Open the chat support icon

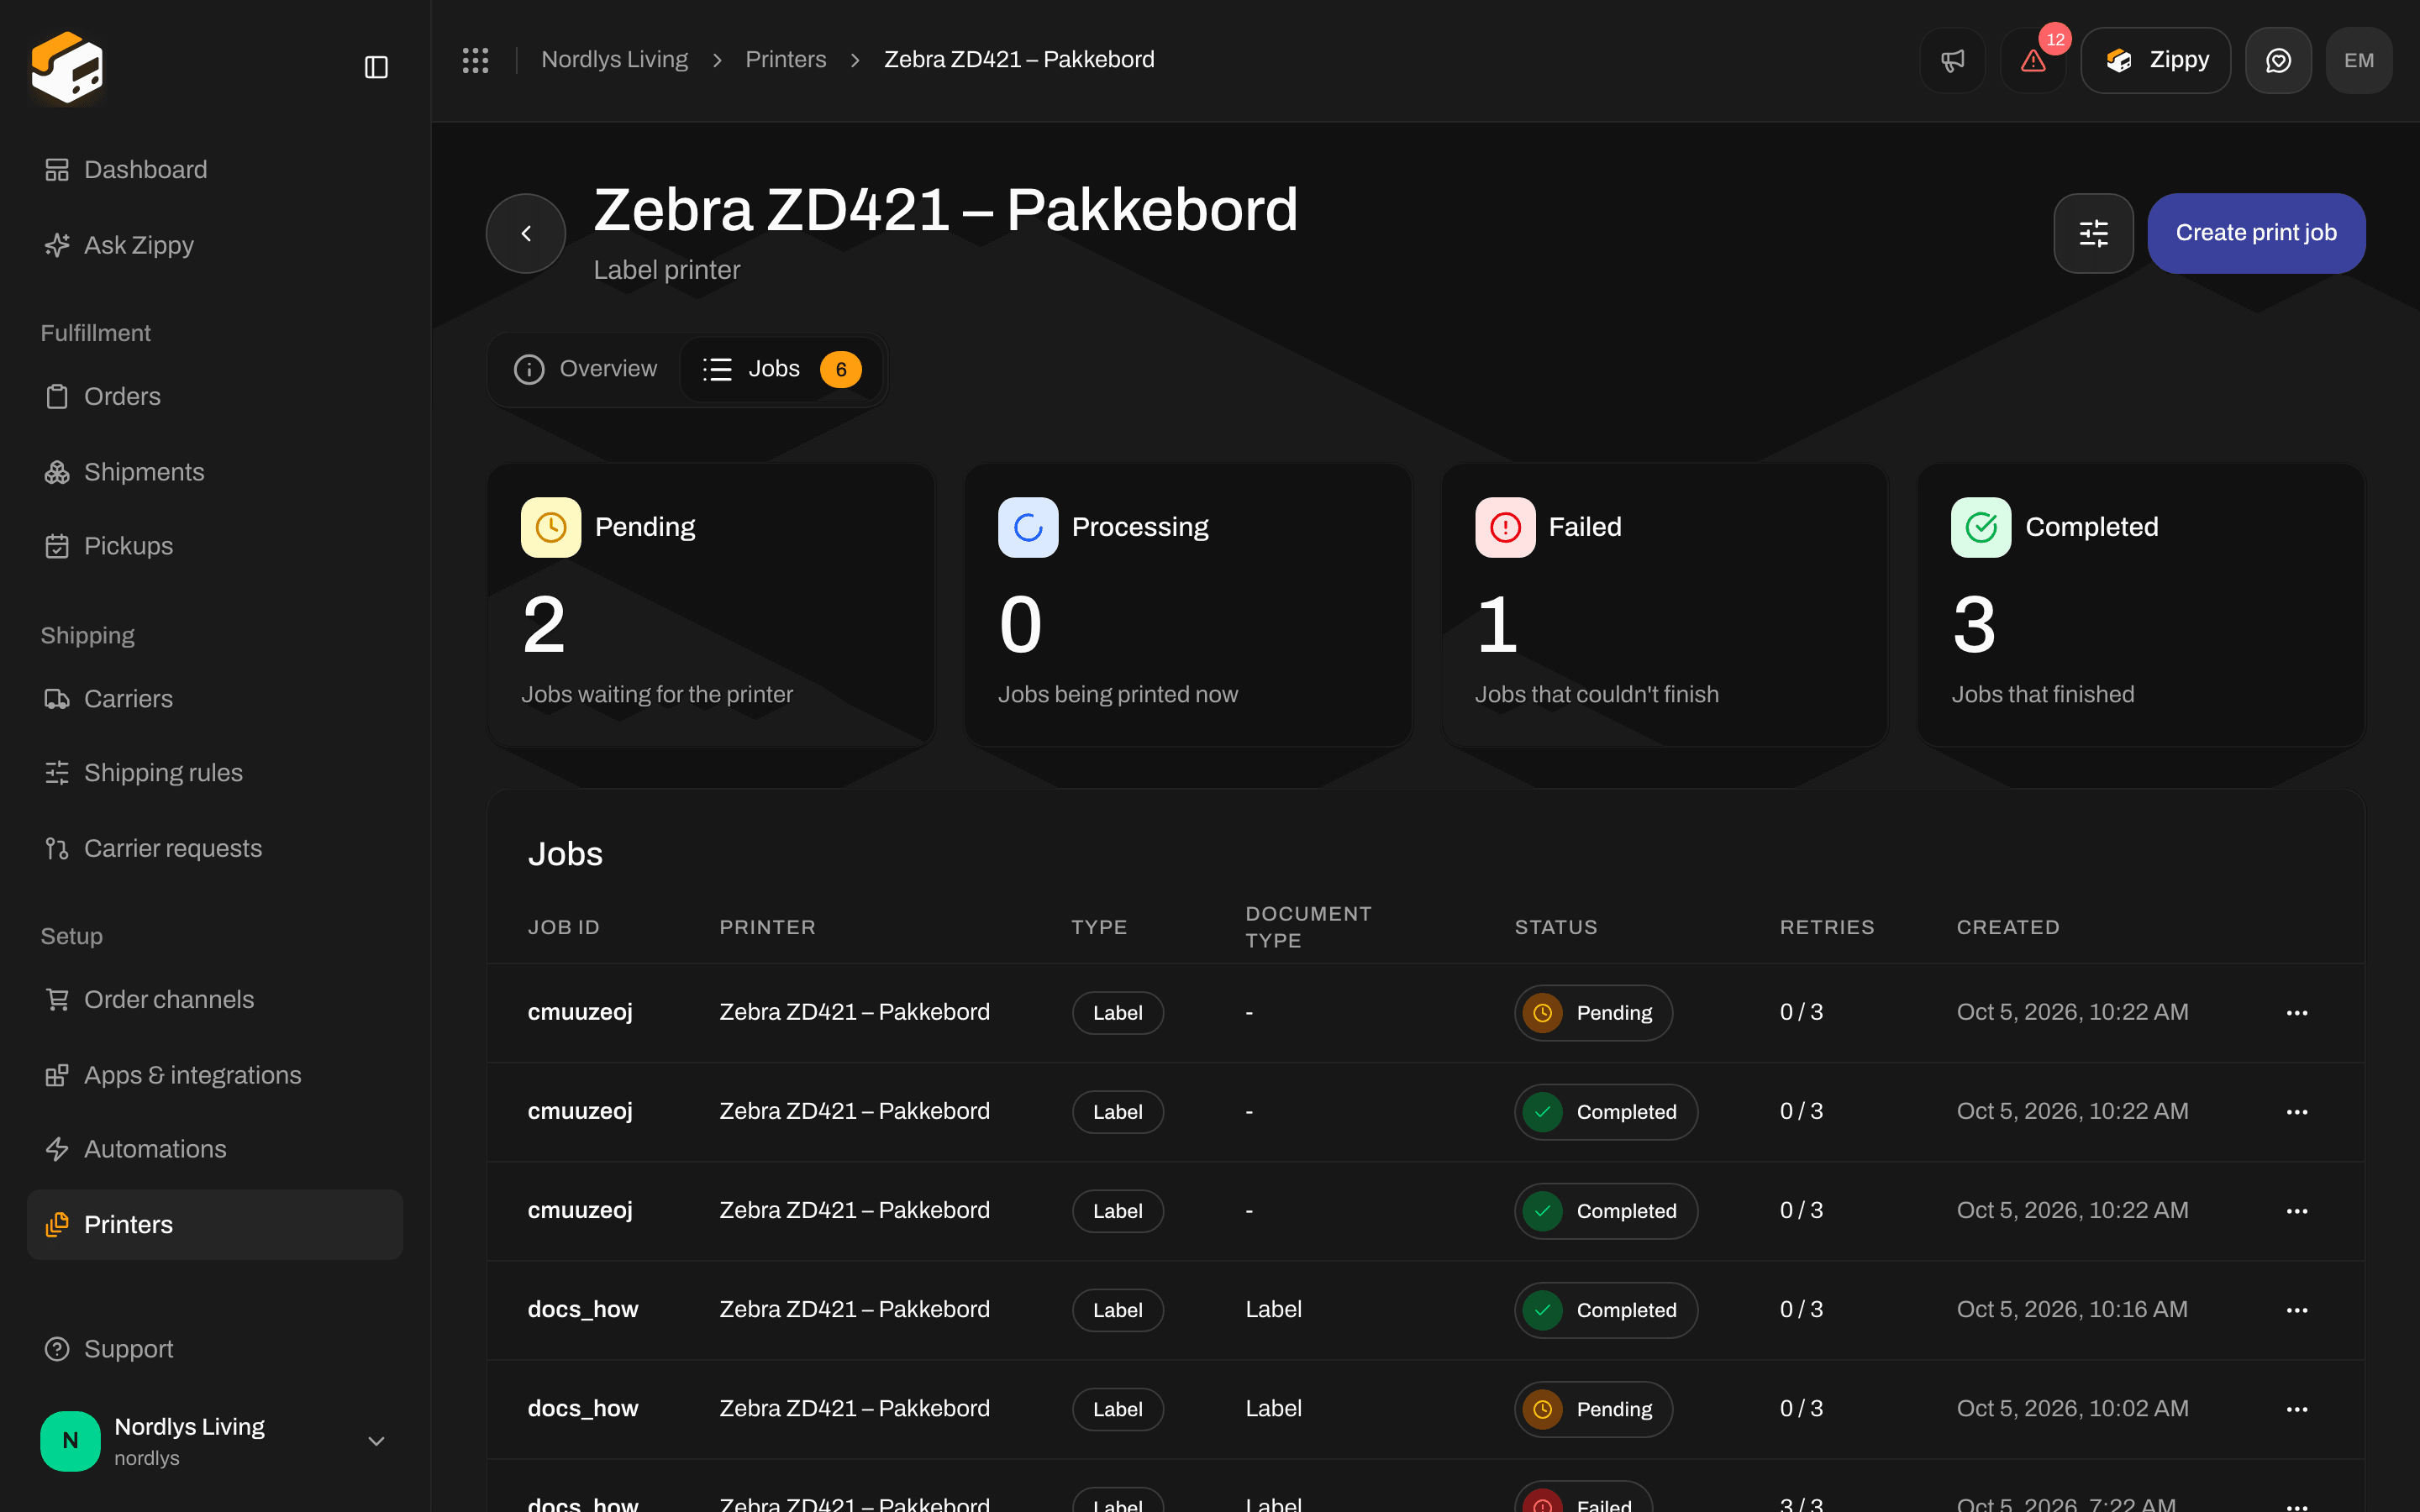[x=2278, y=60]
